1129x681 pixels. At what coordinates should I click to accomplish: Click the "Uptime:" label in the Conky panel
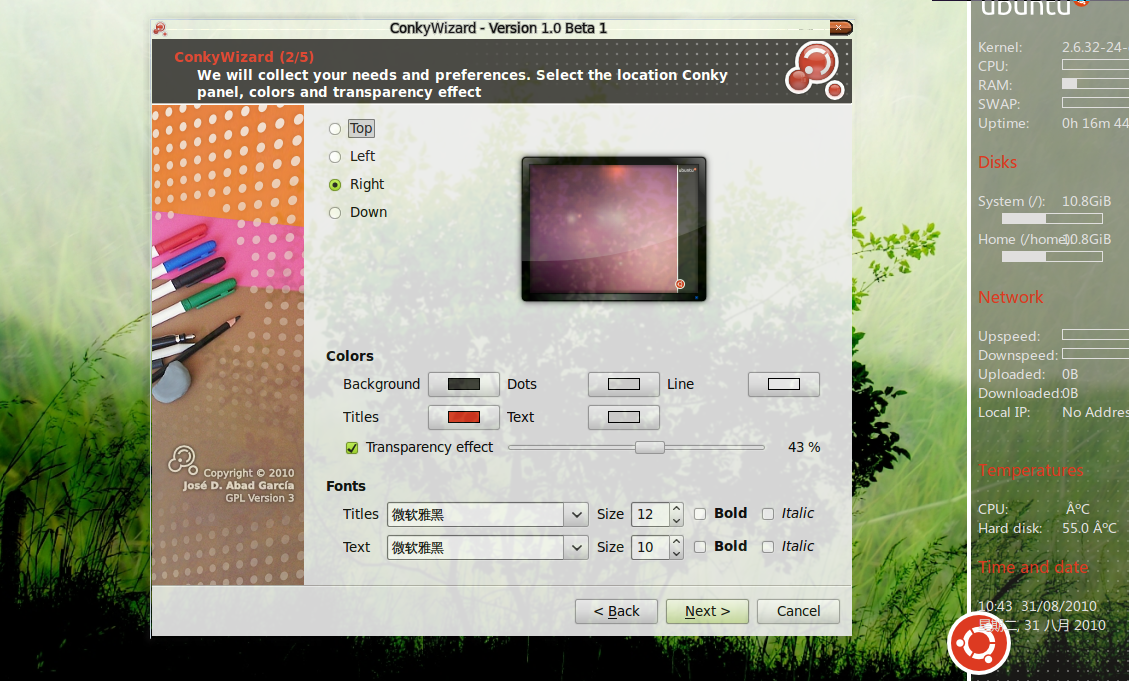1004,124
